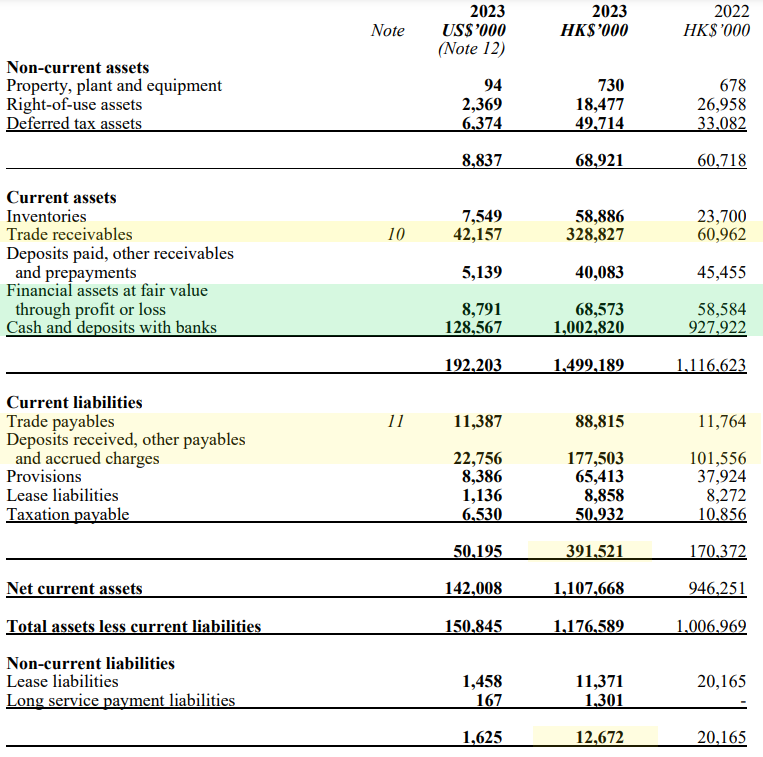Image resolution: width=763 pixels, height=757 pixels.
Task: Select the value 49,714
Action: (x=600, y=124)
